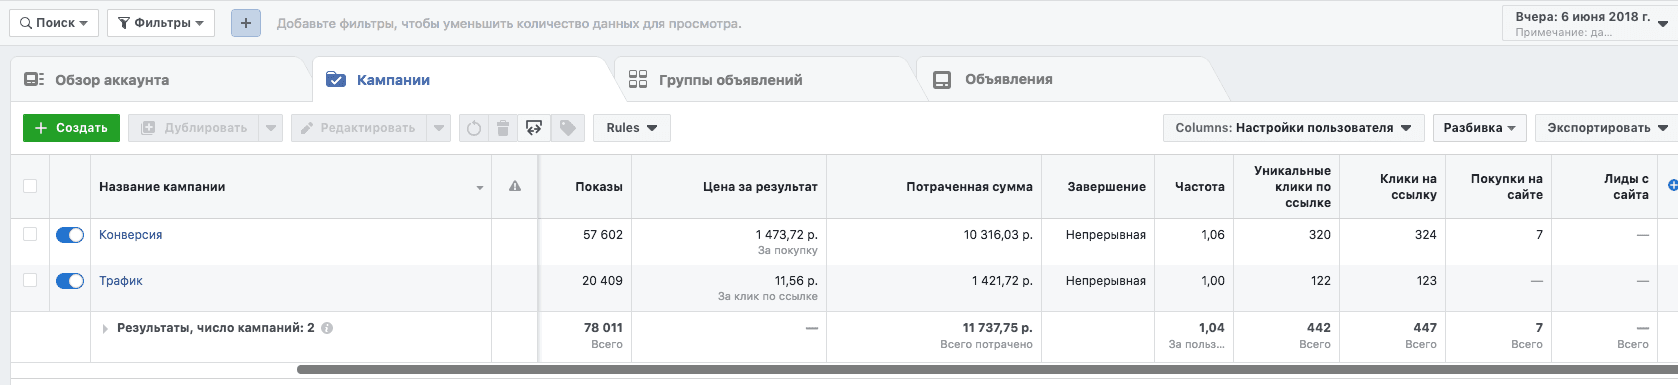1678x385 pixels.
Task: Open the Экспортировать dropdown
Action: point(1606,128)
